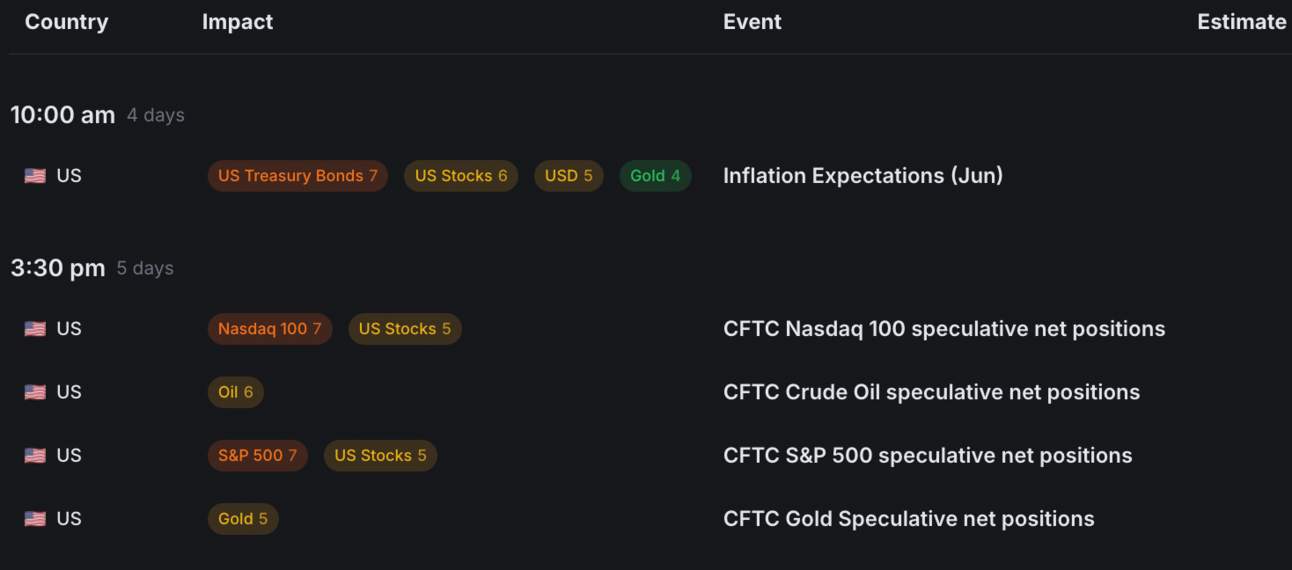Click the US flag in the Crude Oil row
Screen dimensions: 1292x570
tap(35, 392)
